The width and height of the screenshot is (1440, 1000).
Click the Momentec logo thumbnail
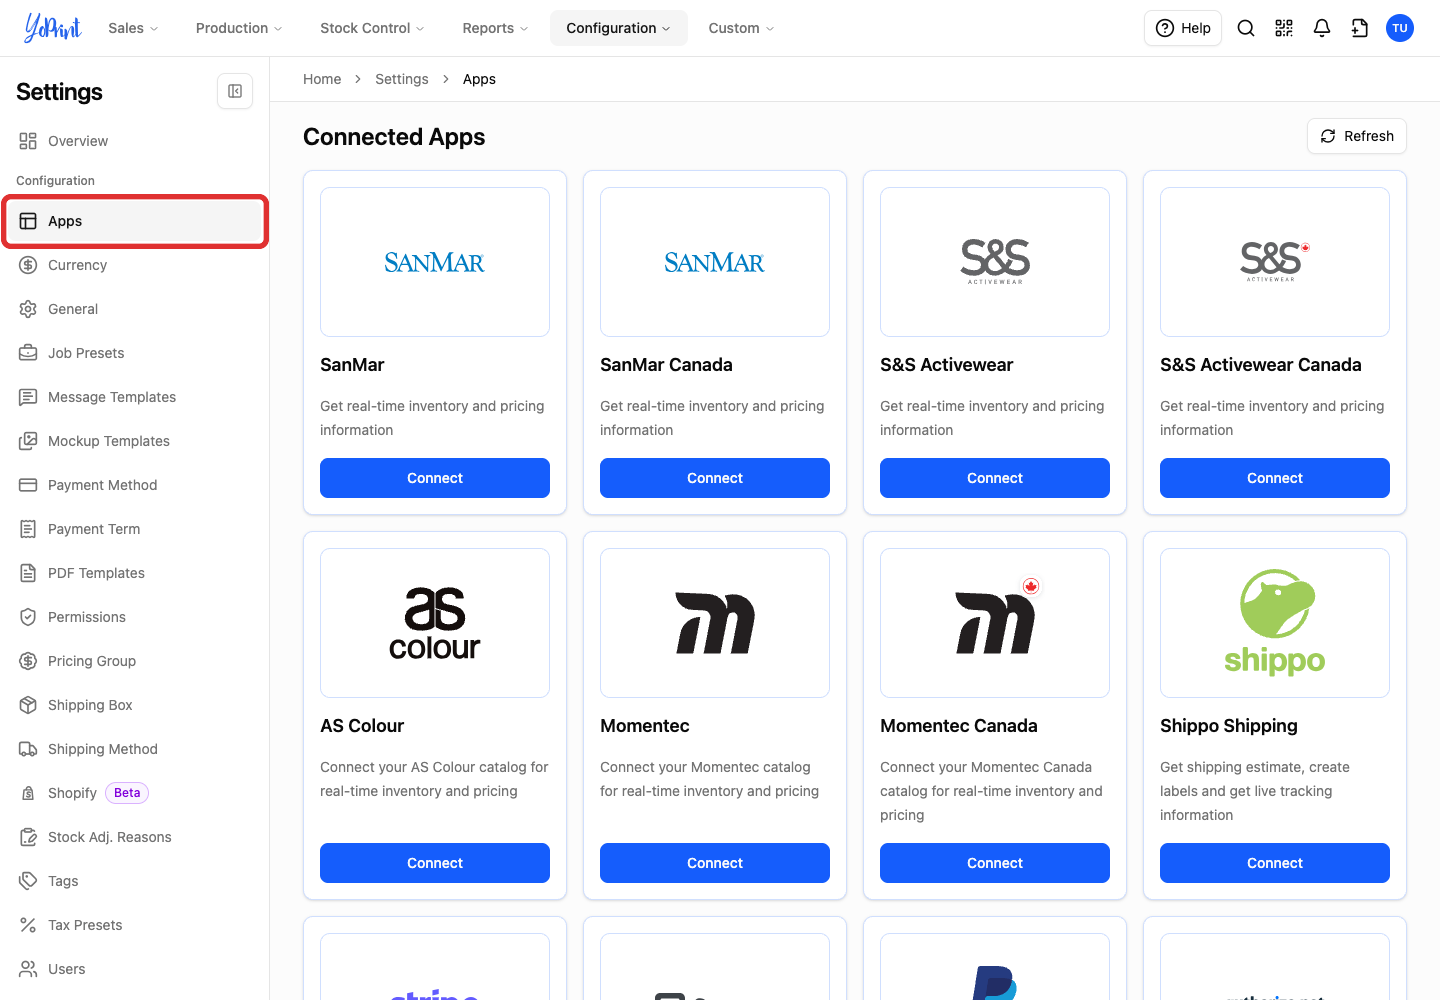[x=715, y=623]
